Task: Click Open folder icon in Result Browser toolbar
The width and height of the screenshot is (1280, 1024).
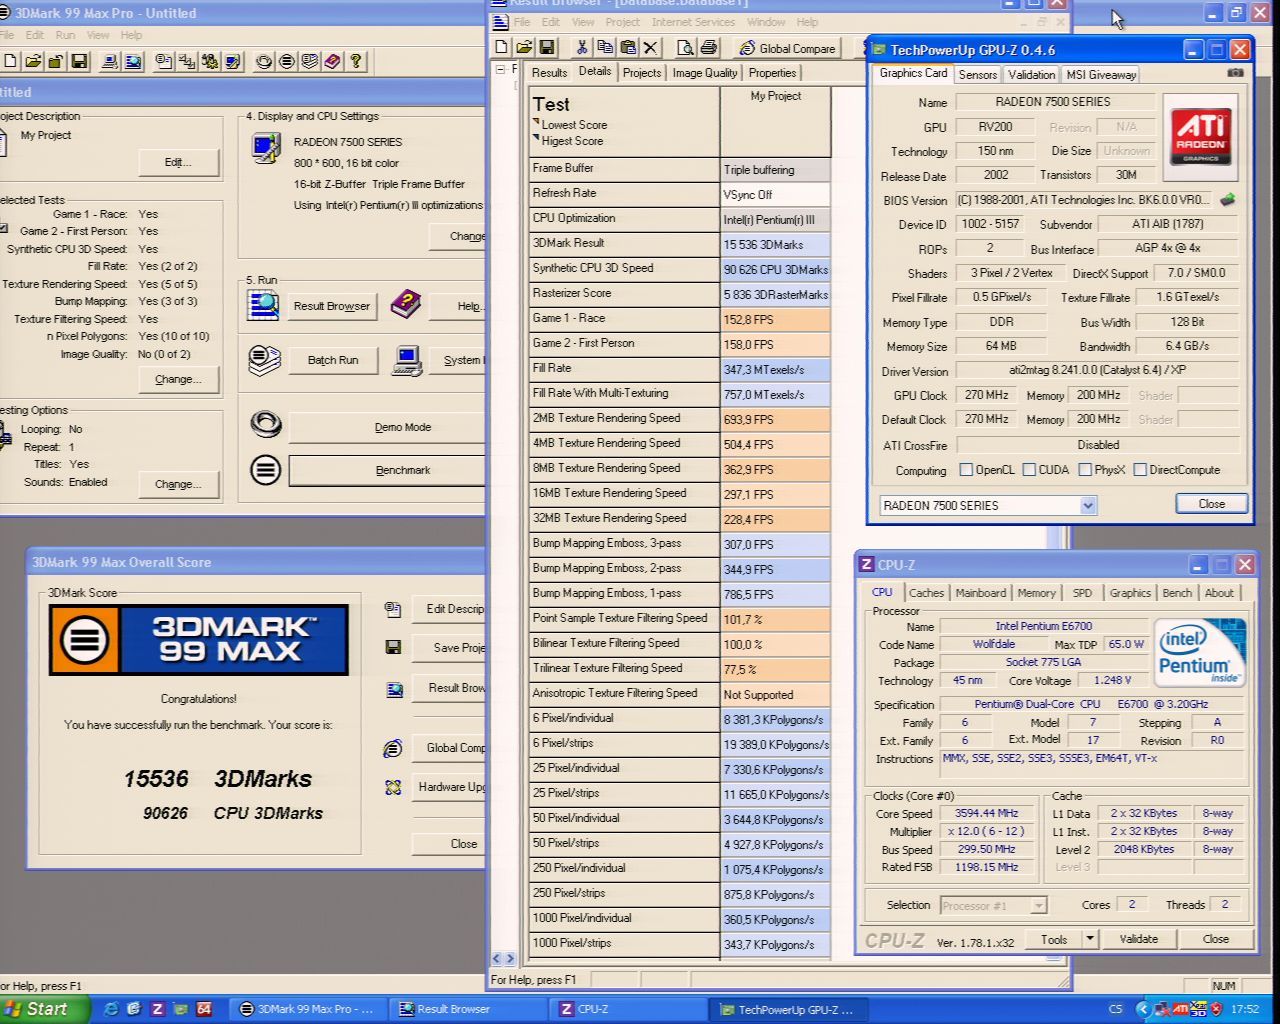Action: [x=524, y=47]
